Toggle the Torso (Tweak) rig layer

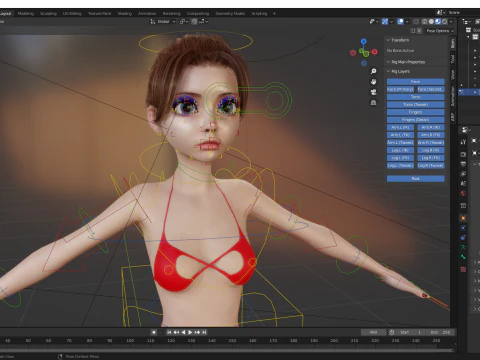(415, 105)
